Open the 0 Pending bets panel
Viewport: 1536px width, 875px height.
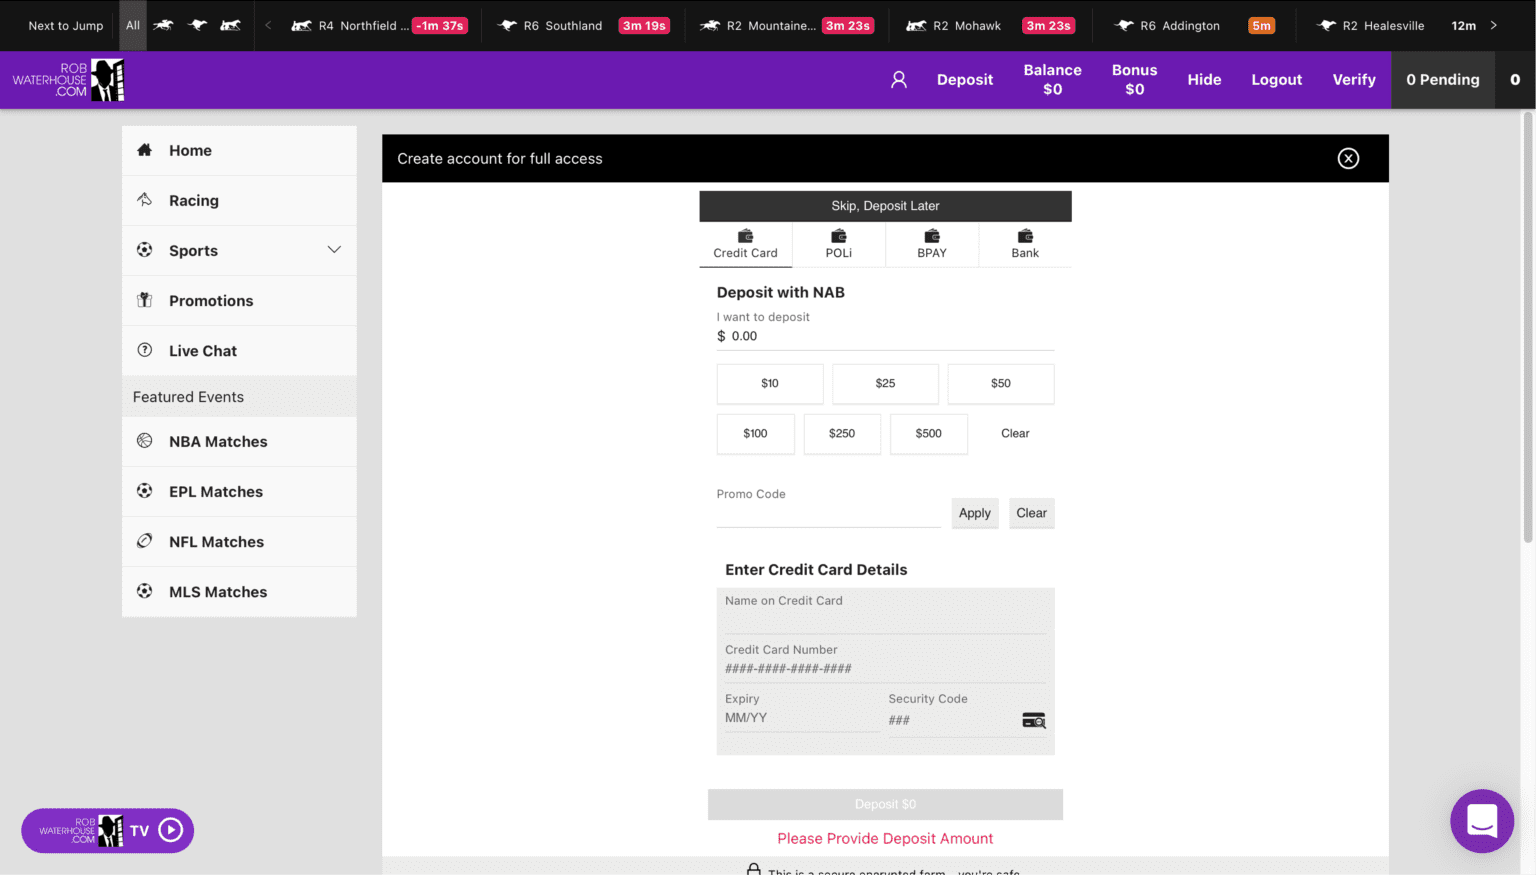tap(1443, 80)
